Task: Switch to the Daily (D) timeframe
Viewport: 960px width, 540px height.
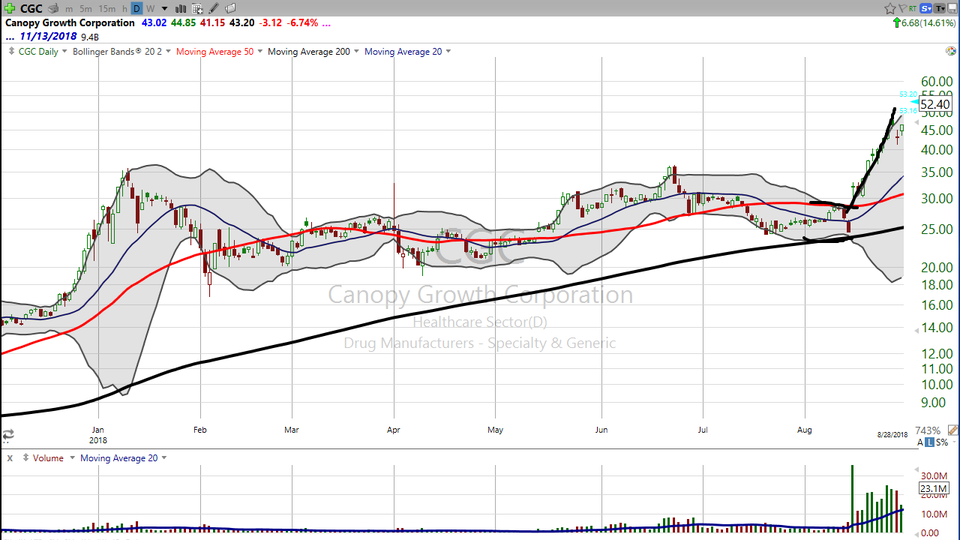Action: tap(137, 8)
